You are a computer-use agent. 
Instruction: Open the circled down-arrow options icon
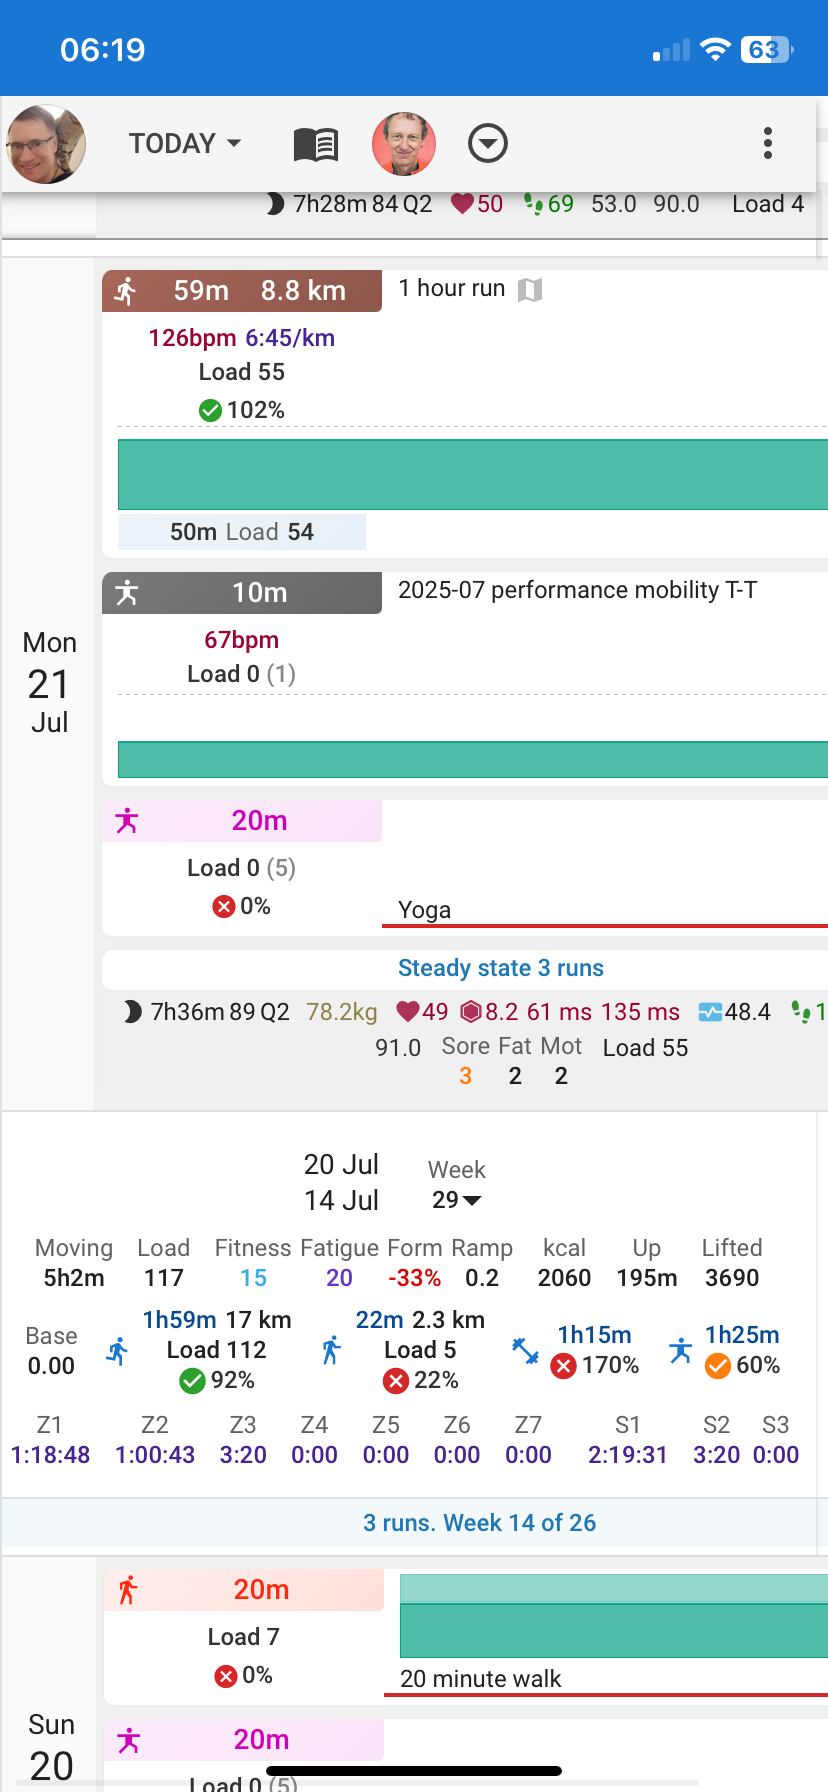point(488,144)
